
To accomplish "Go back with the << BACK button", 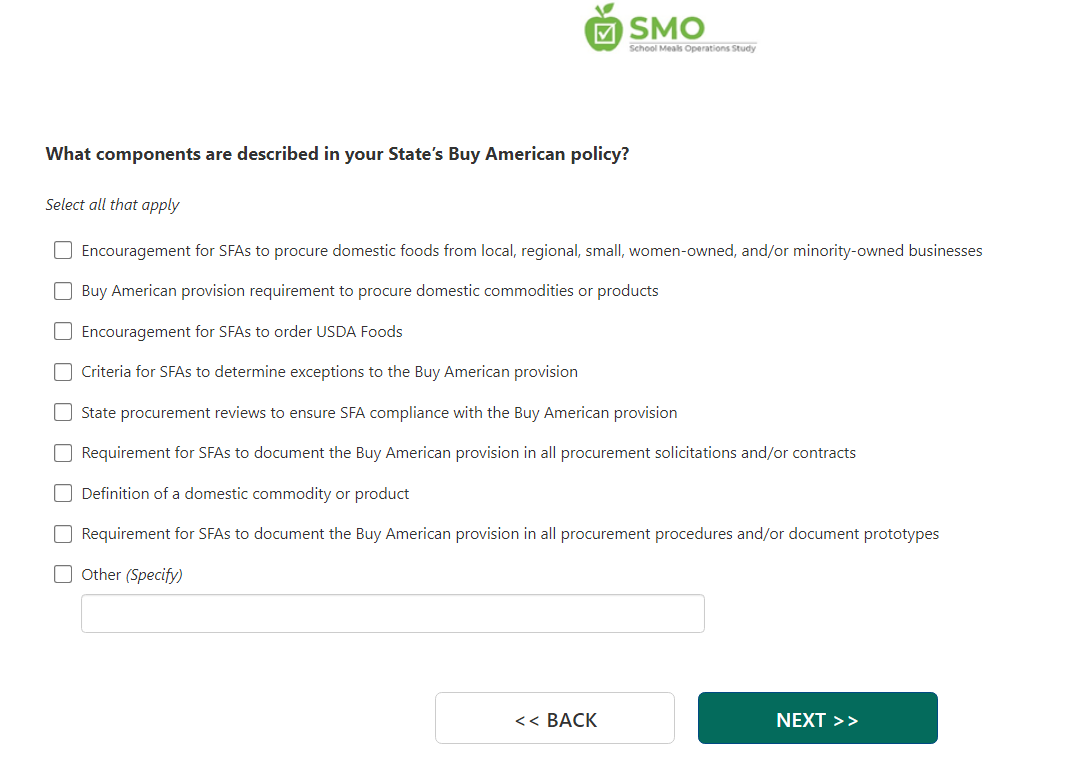I will pyautogui.click(x=555, y=719).
